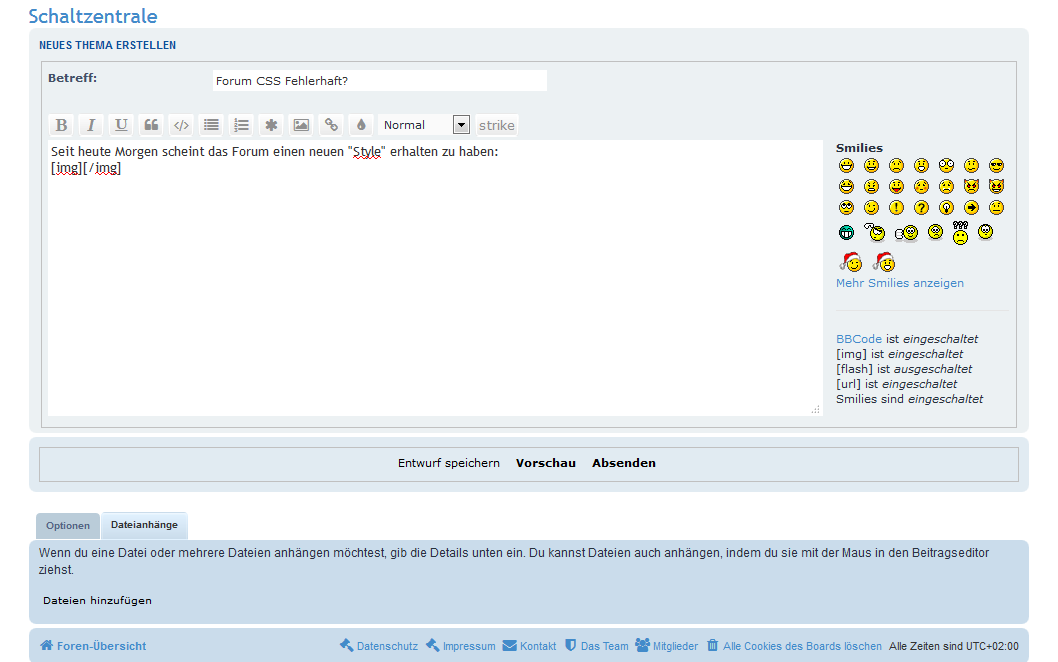Image resolution: width=1058 pixels, height=662 pixels.
Task: Insert the frowning evil devil smiley
Action: 971,186
